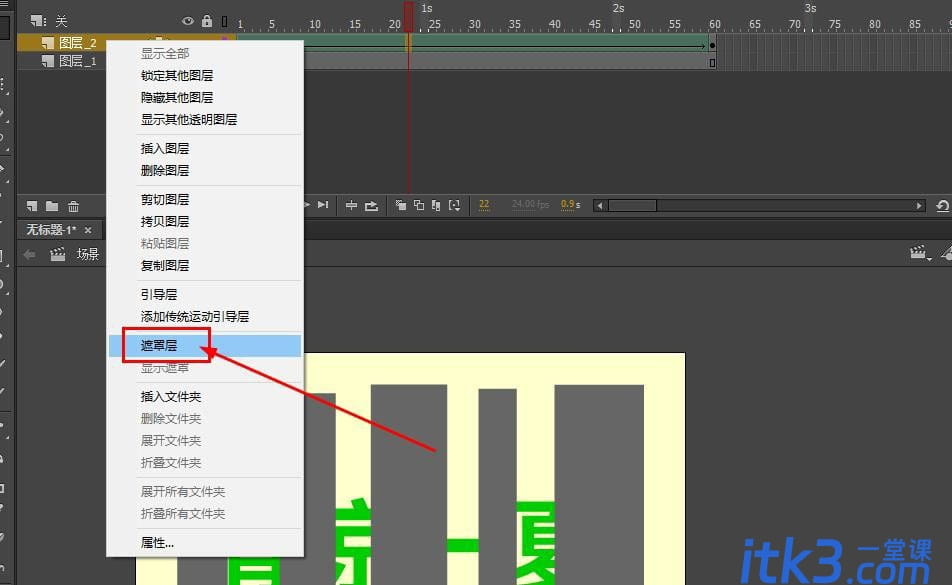Click the edit multiple frames icon
Screen dimensions: 952x585
tap(436, 206)
